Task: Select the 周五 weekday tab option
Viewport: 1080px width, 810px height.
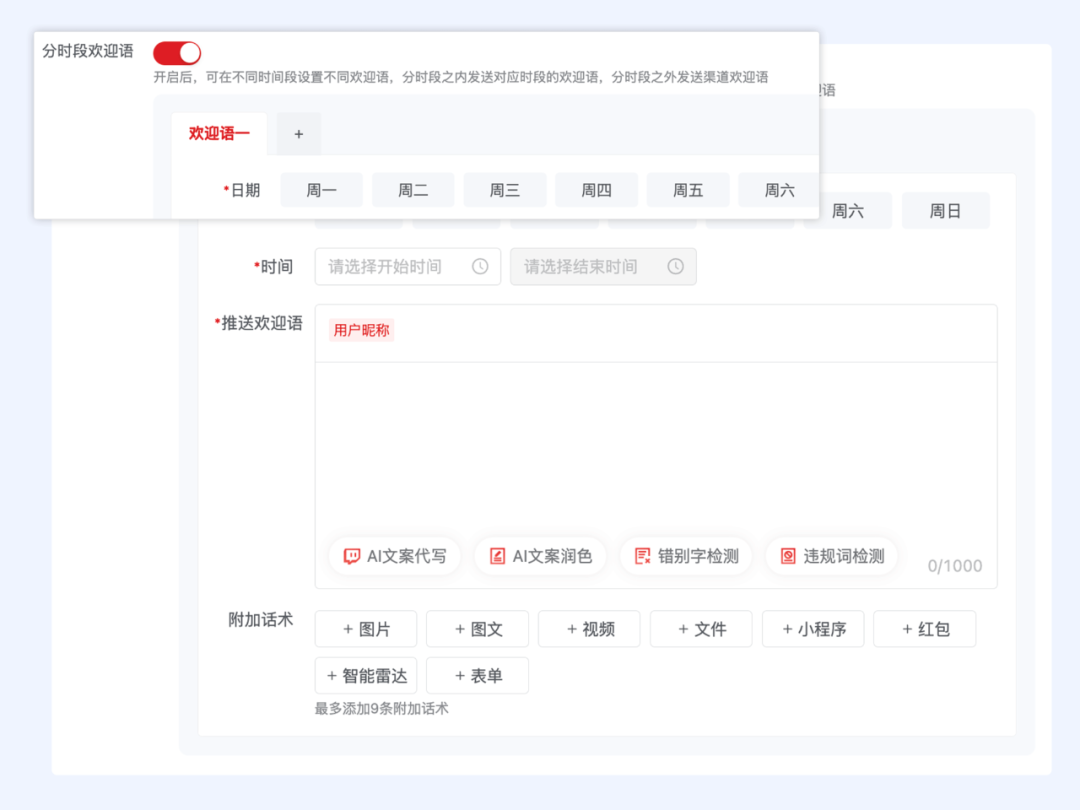Action: [x=689, y=189]
